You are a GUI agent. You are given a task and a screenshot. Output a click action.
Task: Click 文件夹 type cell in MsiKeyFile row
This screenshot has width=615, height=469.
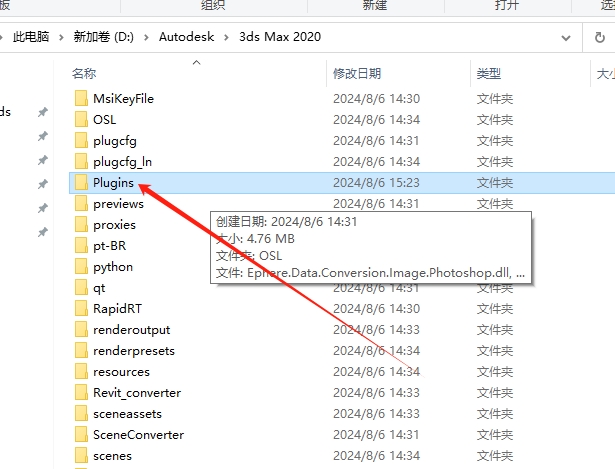(495, 99)
